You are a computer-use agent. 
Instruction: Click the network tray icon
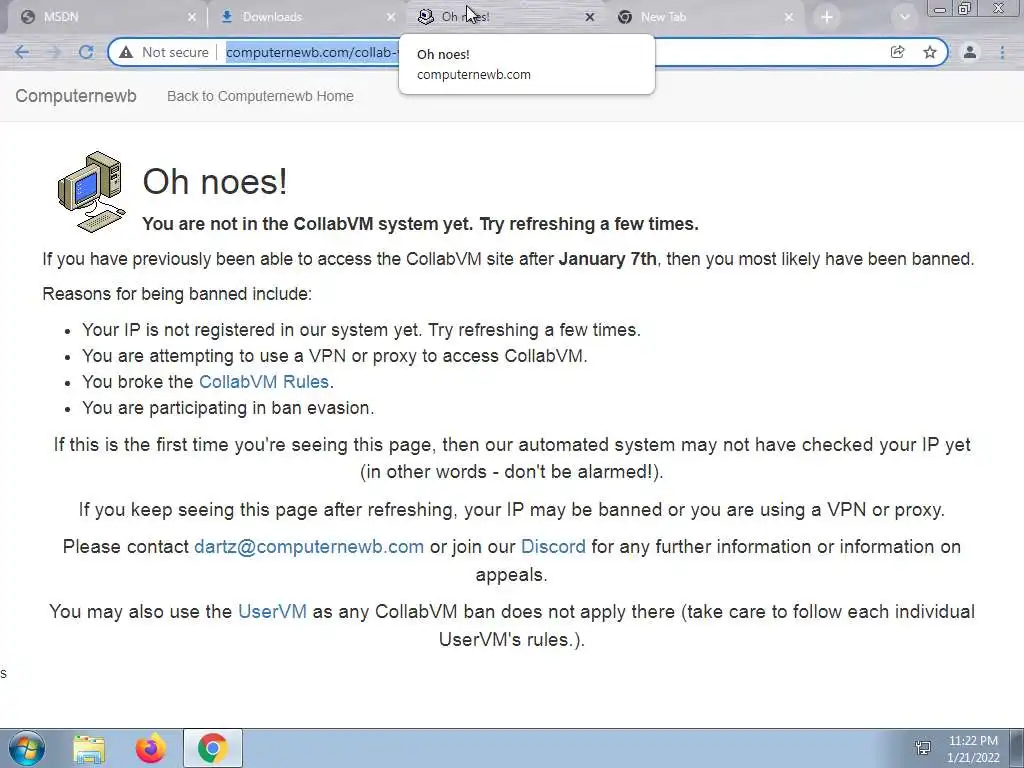pos(923,748)
